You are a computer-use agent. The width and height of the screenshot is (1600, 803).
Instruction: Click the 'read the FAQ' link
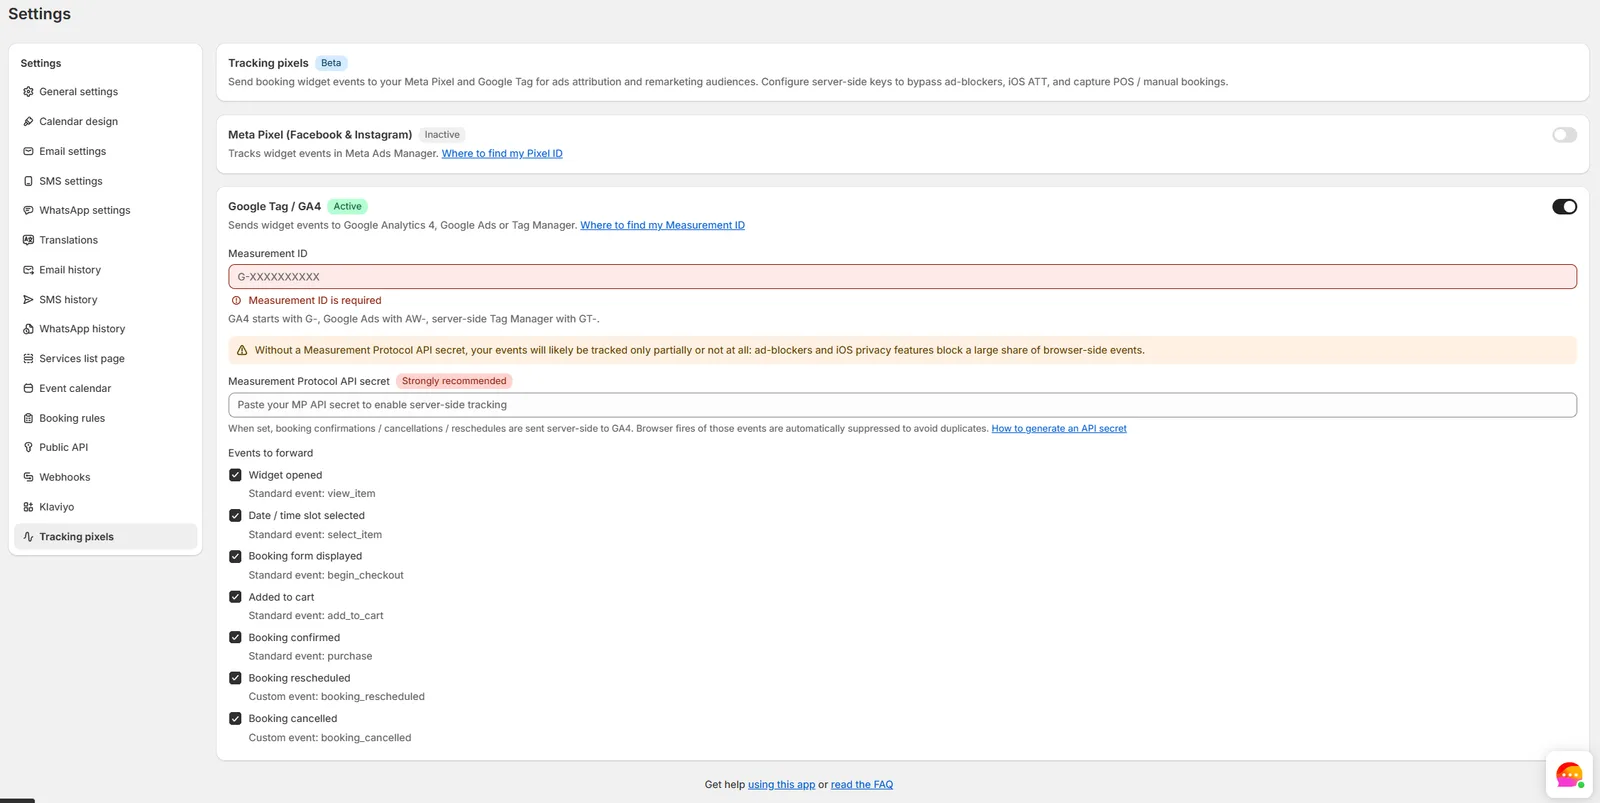click(x=862, y=785)
